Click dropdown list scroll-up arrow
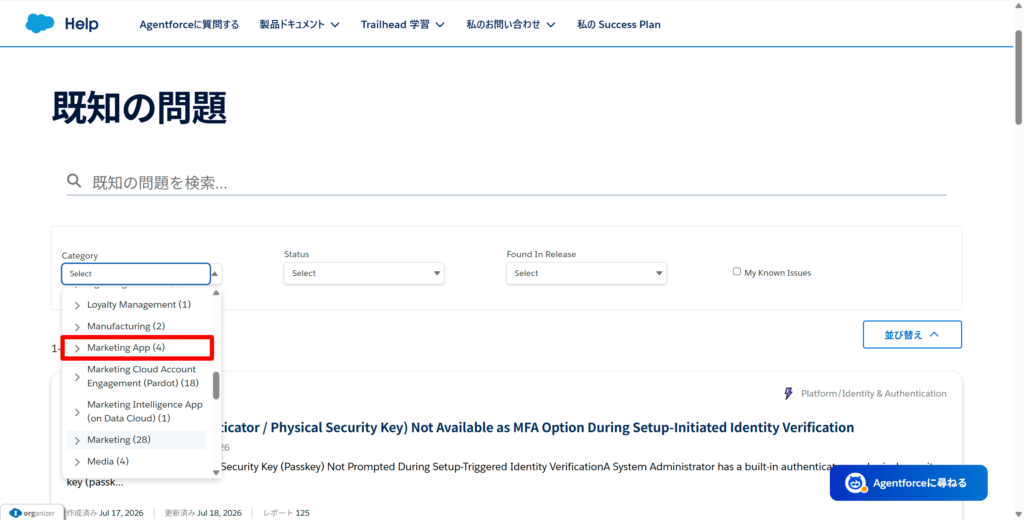The height and width of the screenshot is (520, 1024). pos(216,293)
